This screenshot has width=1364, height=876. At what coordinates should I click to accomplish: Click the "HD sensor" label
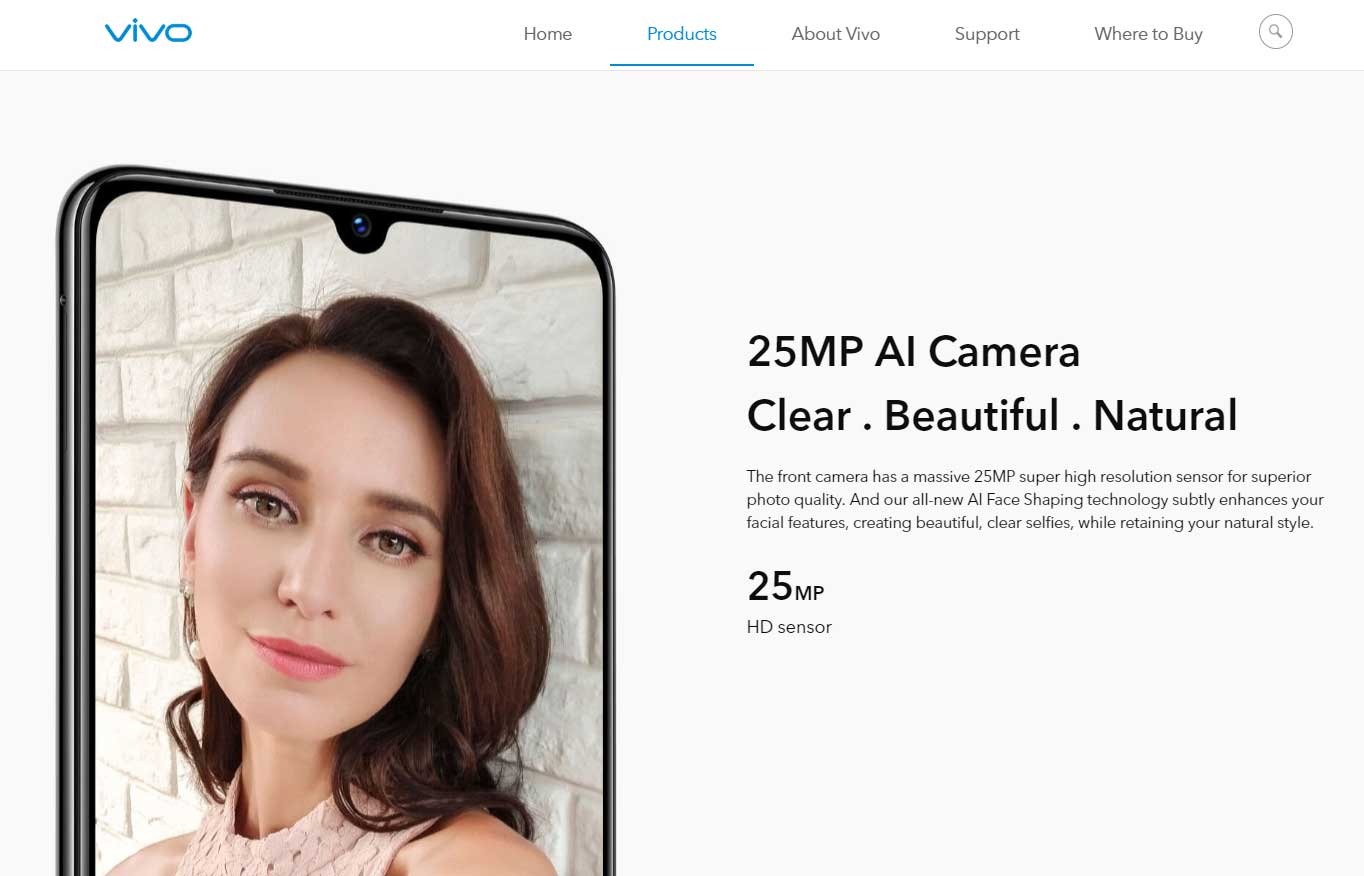click(789, 627)
